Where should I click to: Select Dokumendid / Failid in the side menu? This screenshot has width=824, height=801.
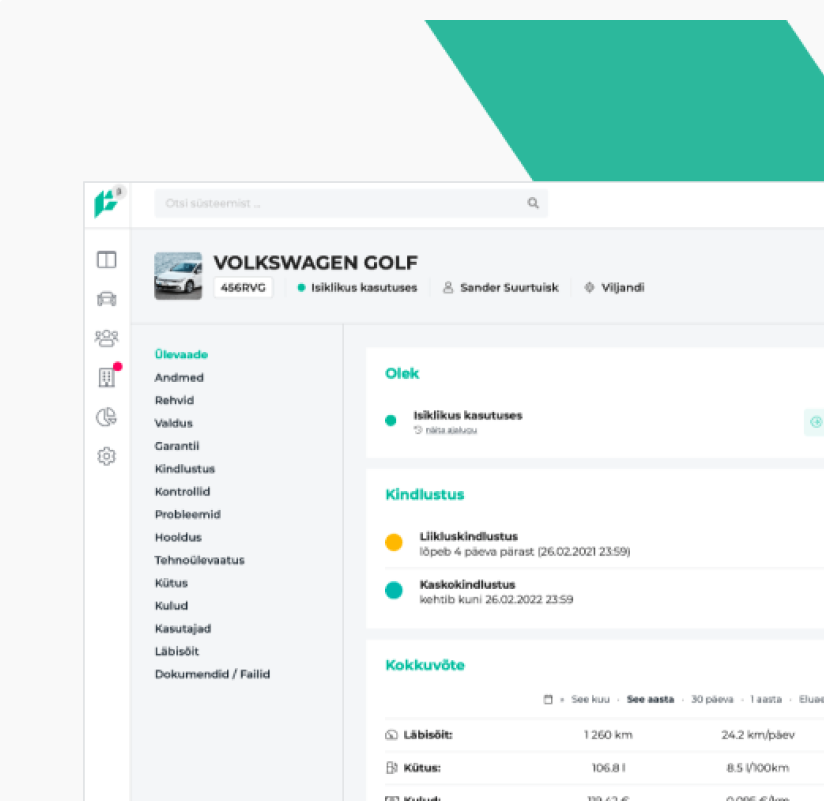click(212, 674)
